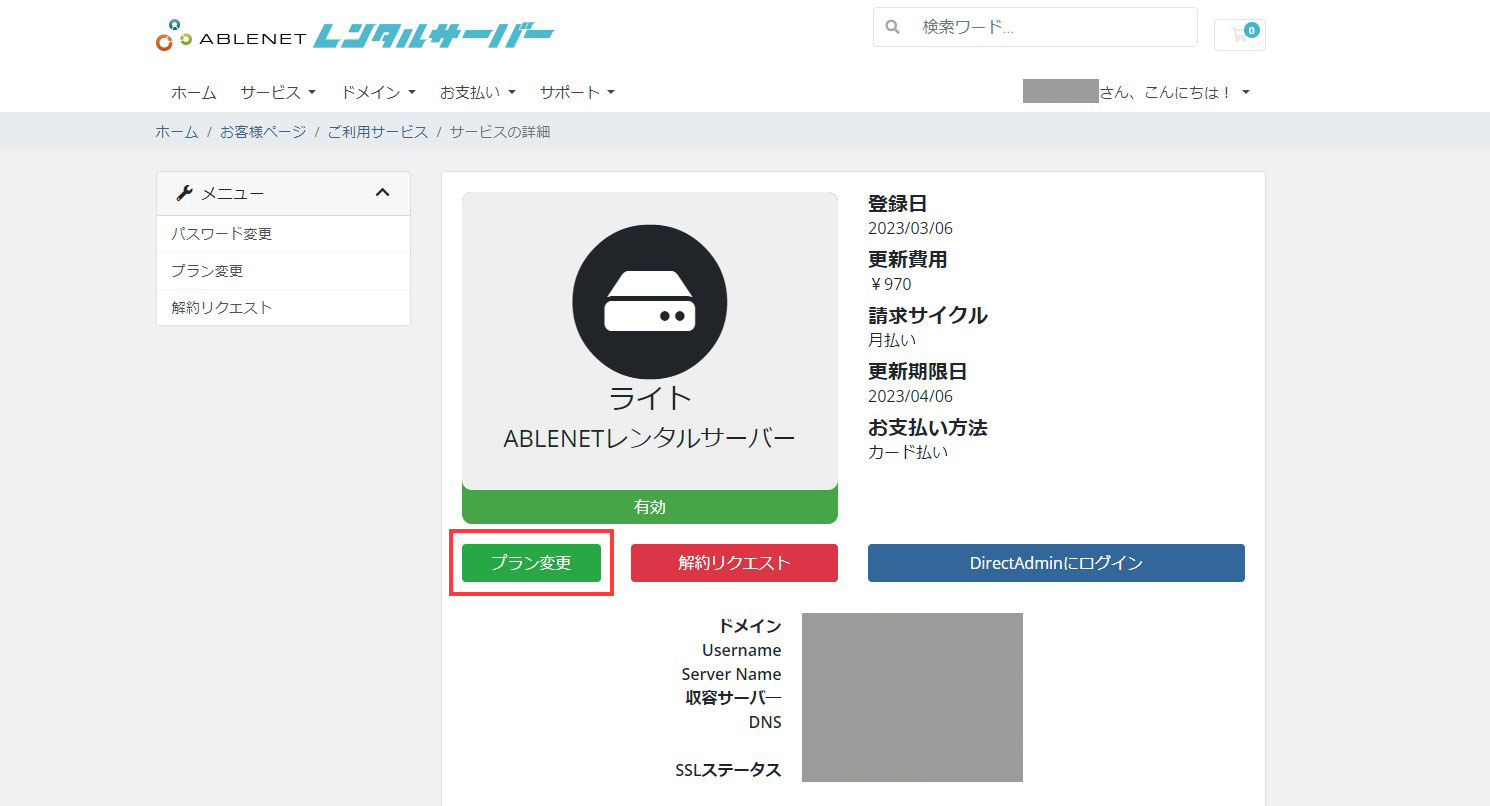
Task: Click the shopping cart icon
Action: coord(1239,35)
